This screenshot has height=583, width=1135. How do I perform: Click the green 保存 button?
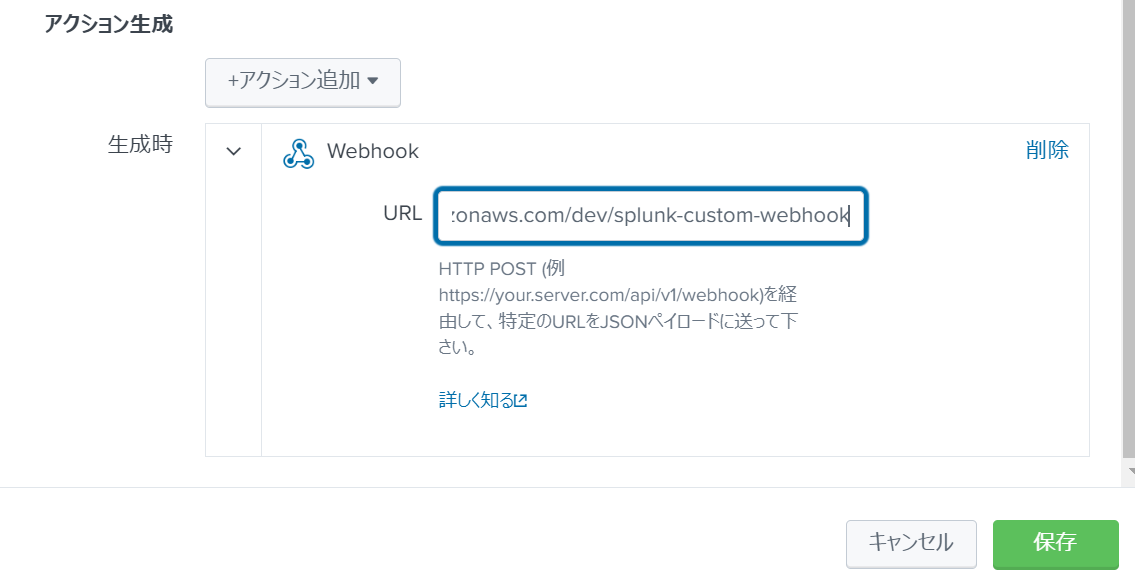coord(1055,543)
